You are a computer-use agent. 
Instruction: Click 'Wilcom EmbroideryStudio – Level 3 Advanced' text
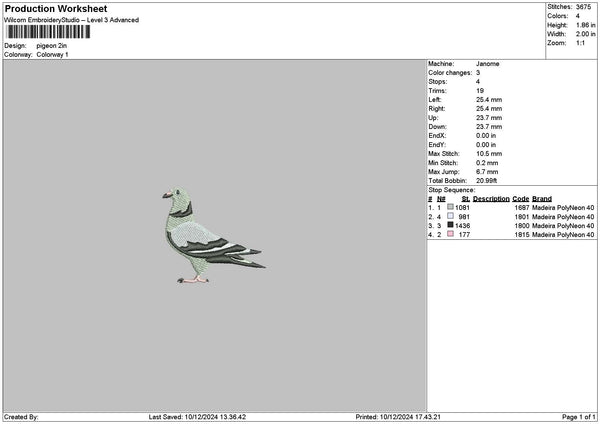click(x=72, y=20)
